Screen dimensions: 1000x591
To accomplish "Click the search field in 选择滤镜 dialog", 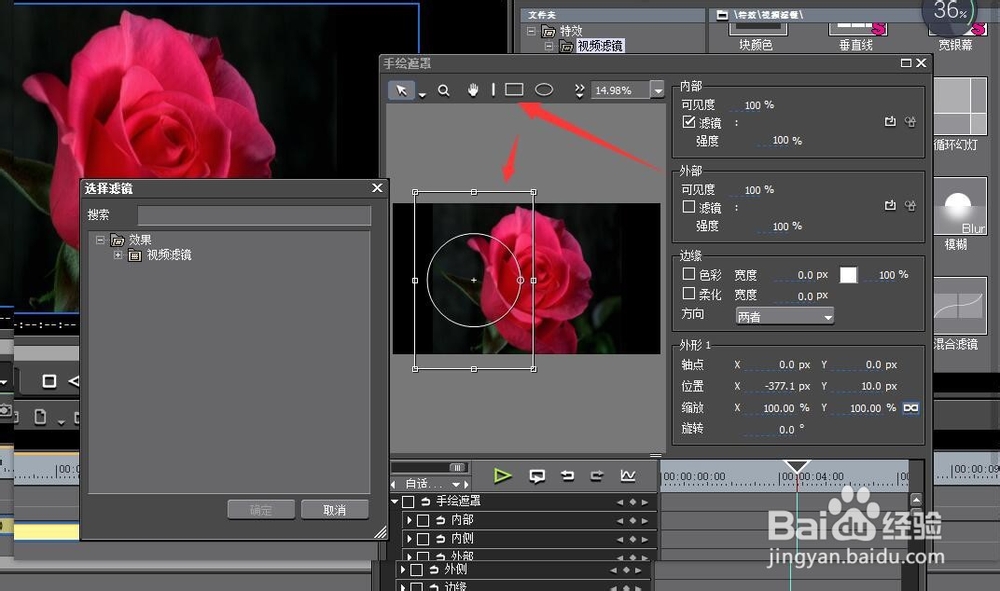I will pyautogui.click(x=254, y=215).
